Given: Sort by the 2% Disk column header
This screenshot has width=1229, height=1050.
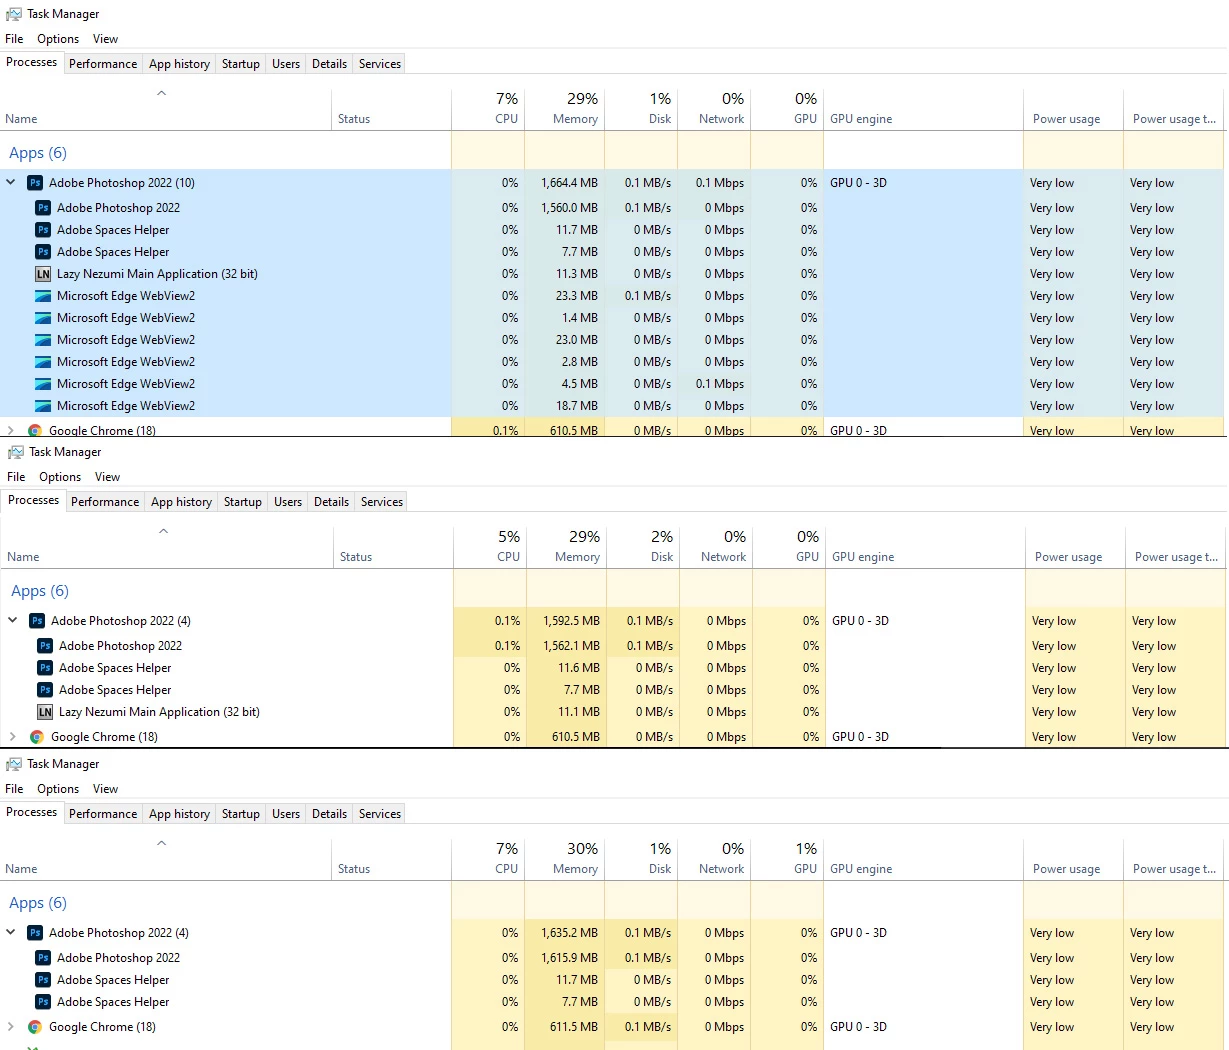Looking at the screenshot, I should (x=643, y=546).
